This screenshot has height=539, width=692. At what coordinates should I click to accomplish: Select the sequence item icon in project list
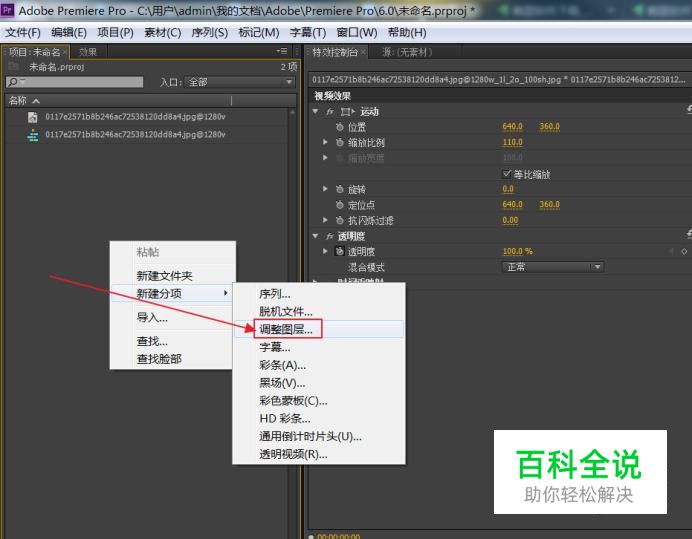point(32,135)
